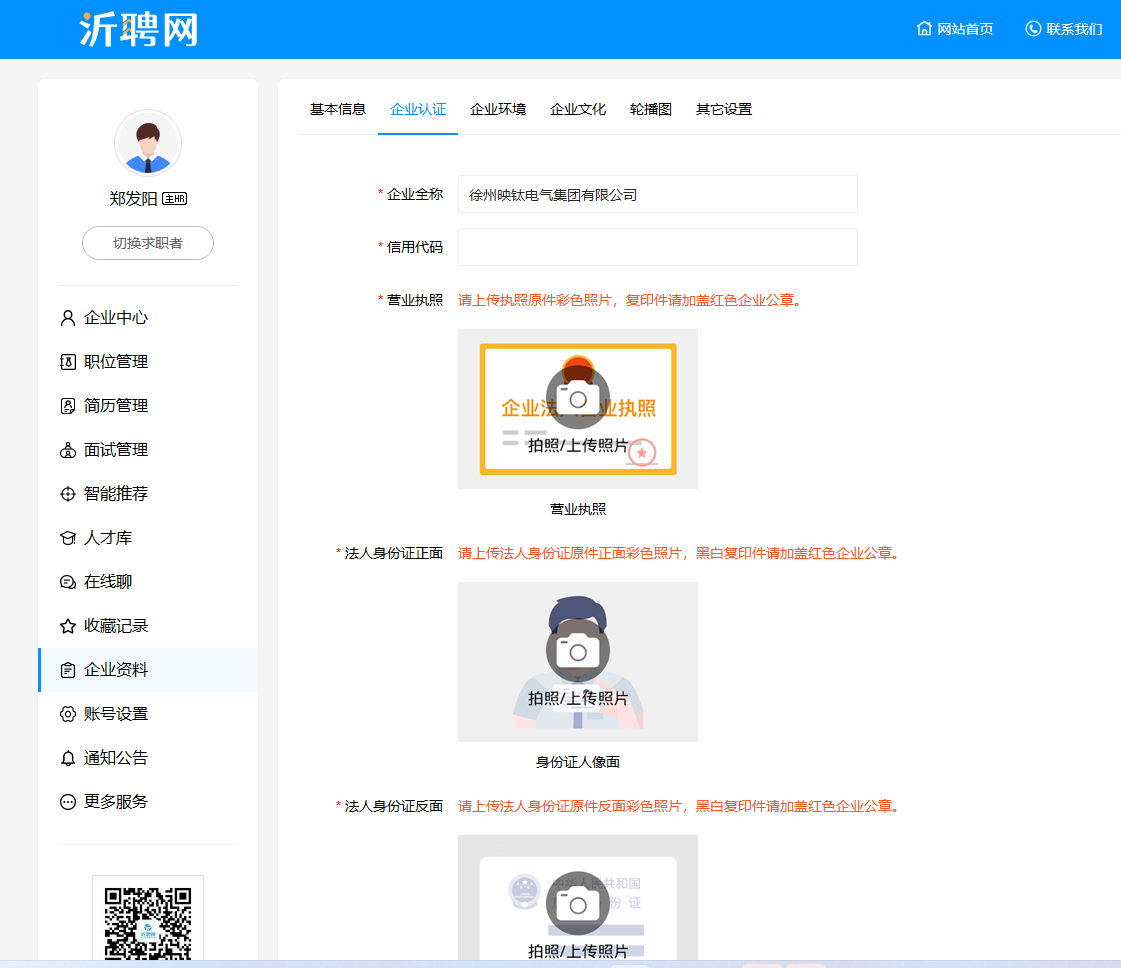Open 在线聊 chat bubble icon
1121x968 pixels.
pos(68,582)
